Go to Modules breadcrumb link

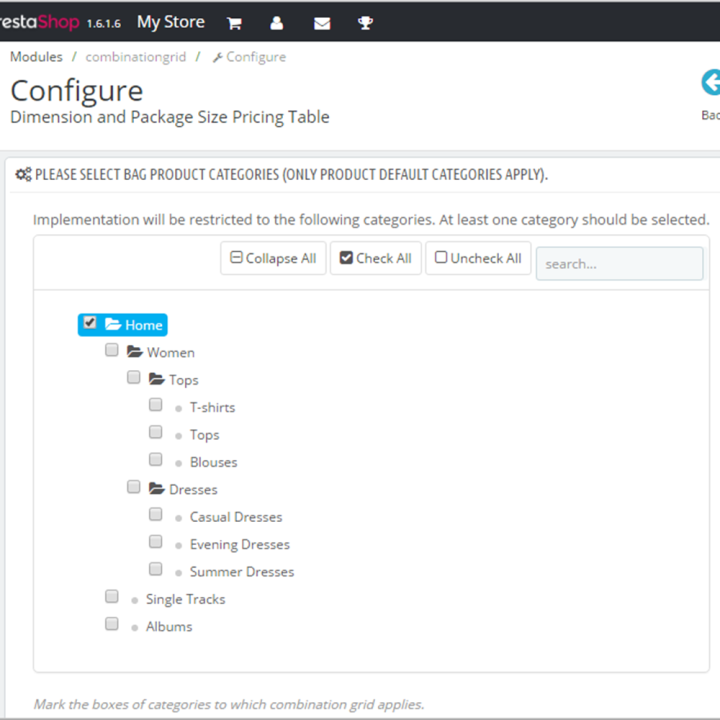tap(36, 57)
